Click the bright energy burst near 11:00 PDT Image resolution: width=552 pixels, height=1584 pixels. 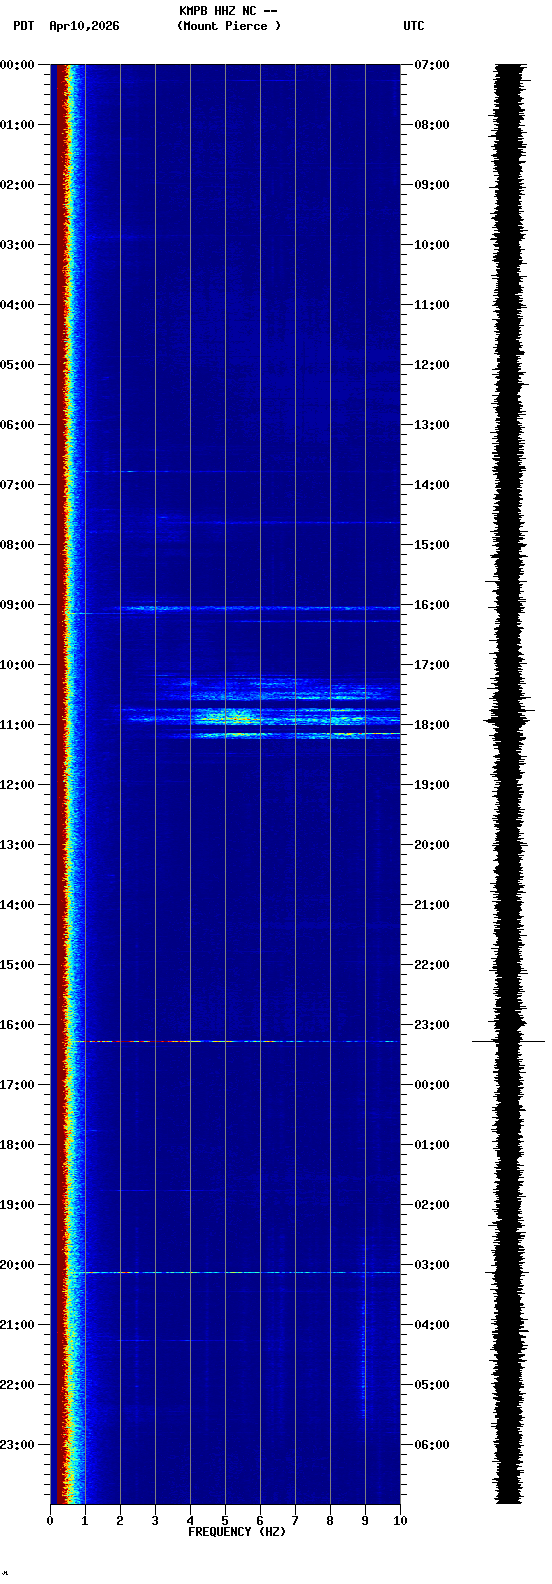point(260,715)
